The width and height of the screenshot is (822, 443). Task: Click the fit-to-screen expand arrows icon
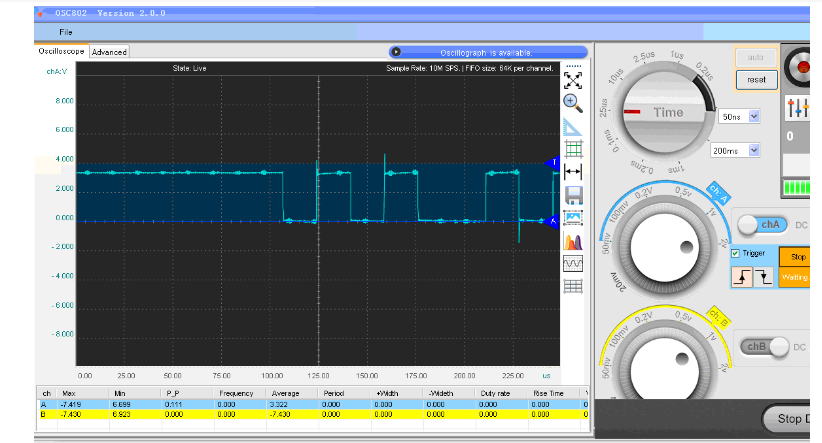(x=574, y=79)
